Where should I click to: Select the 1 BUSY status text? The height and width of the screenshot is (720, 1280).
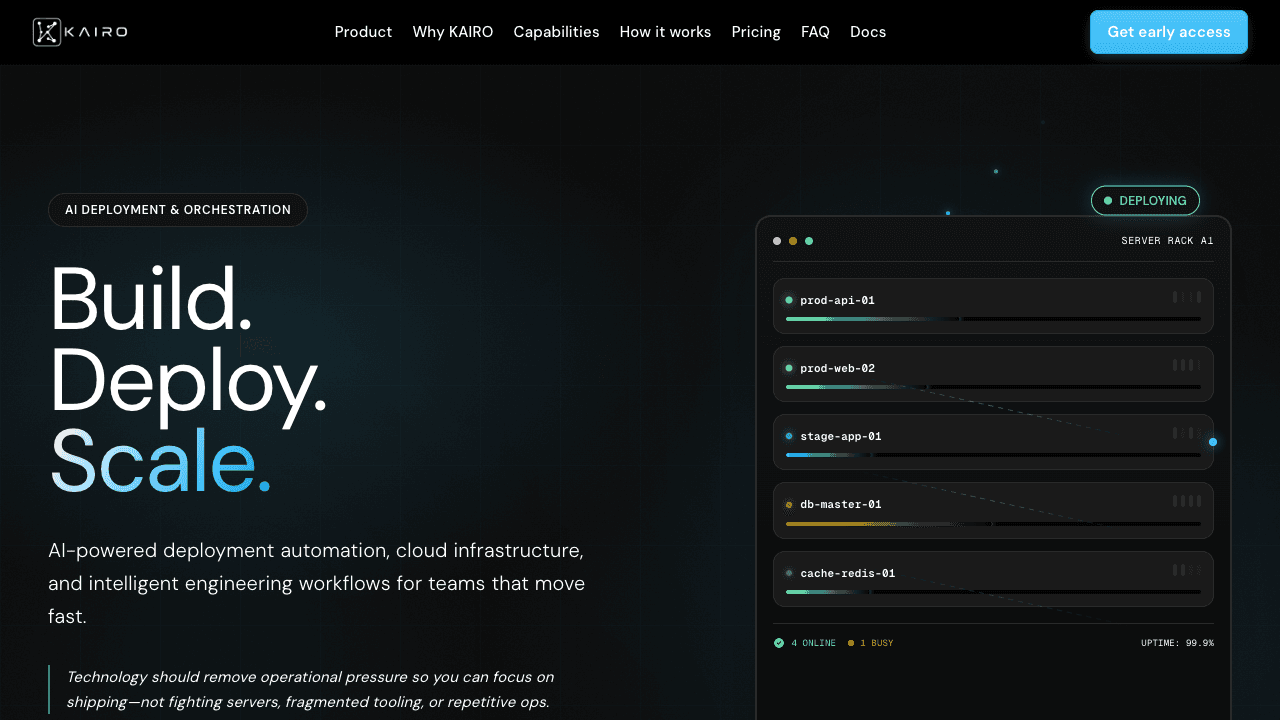877,643
